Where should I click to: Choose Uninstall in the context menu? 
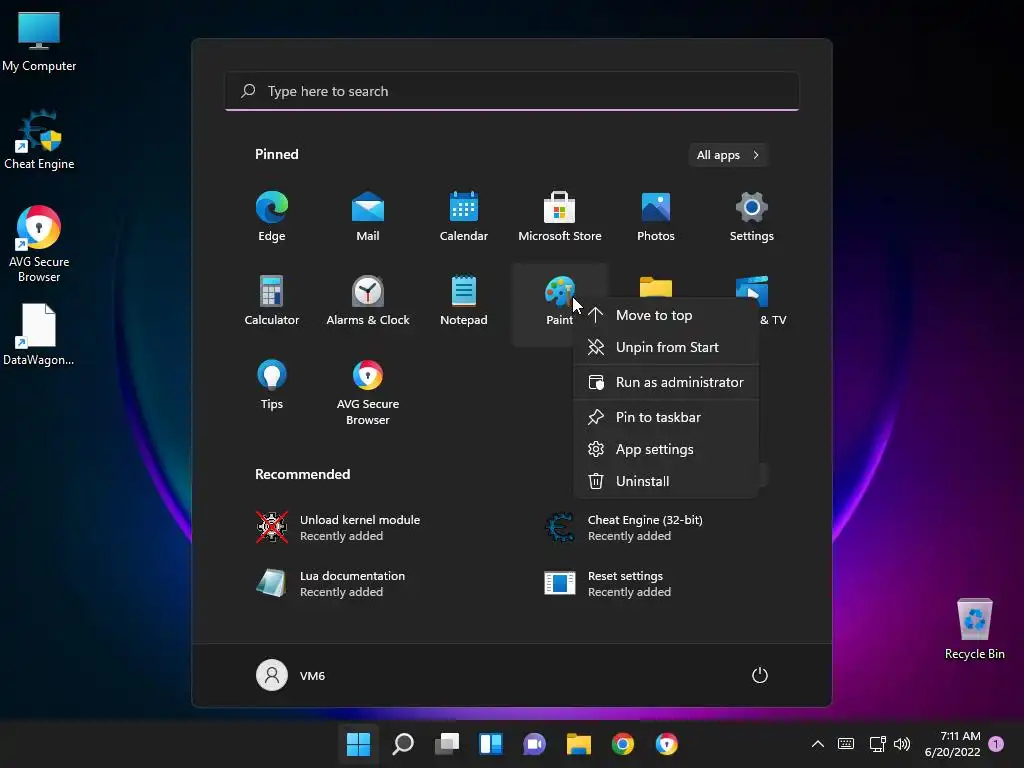tap(666, 481)
